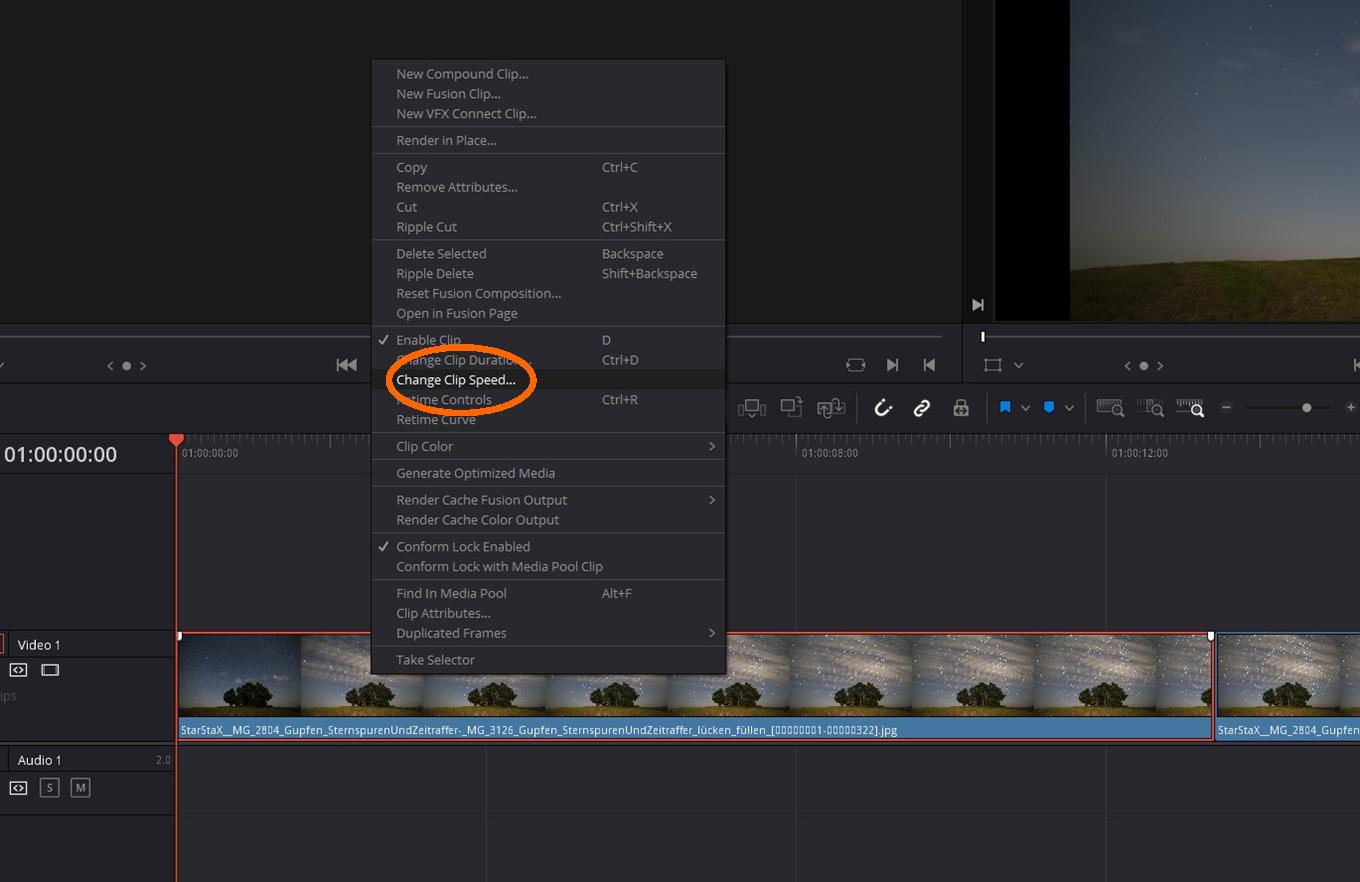Solo the Audio 1 track
Image resolution: width=1360 pixels, height=882 pixels.
click(x=49, y=788)
